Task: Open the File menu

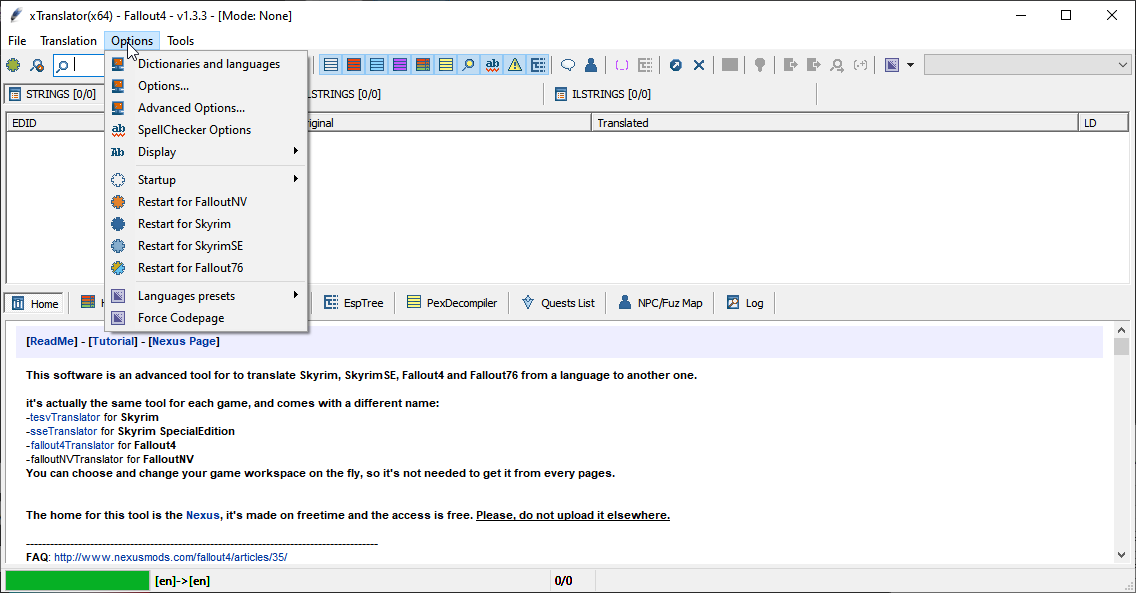Action: (x=17, y=41)
